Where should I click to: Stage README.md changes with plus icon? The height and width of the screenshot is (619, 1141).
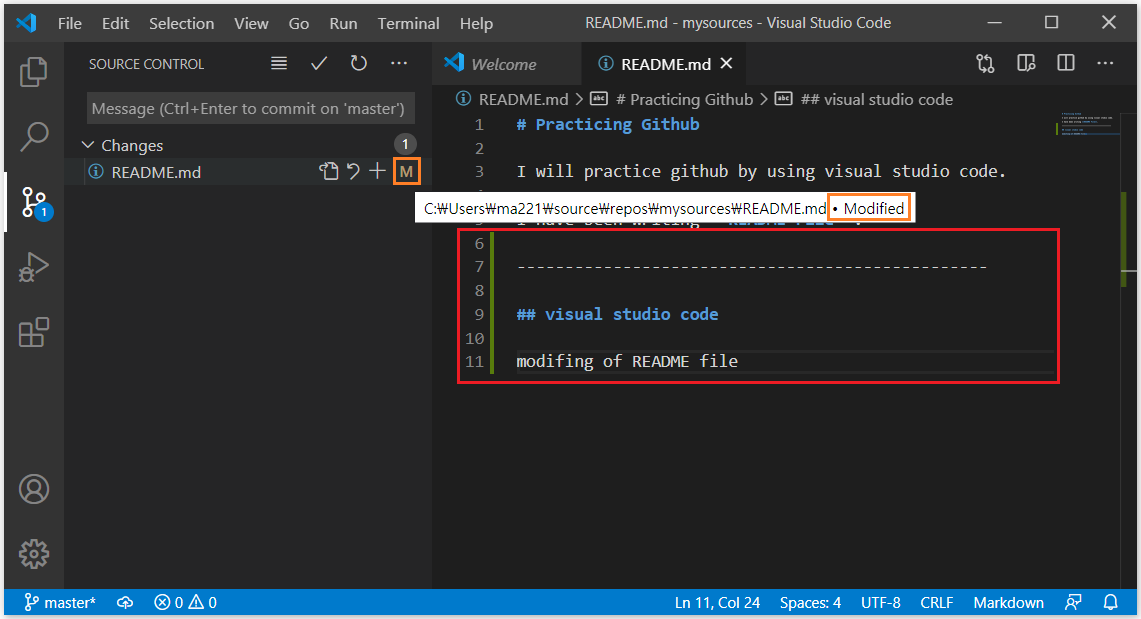tap(377, 172)
